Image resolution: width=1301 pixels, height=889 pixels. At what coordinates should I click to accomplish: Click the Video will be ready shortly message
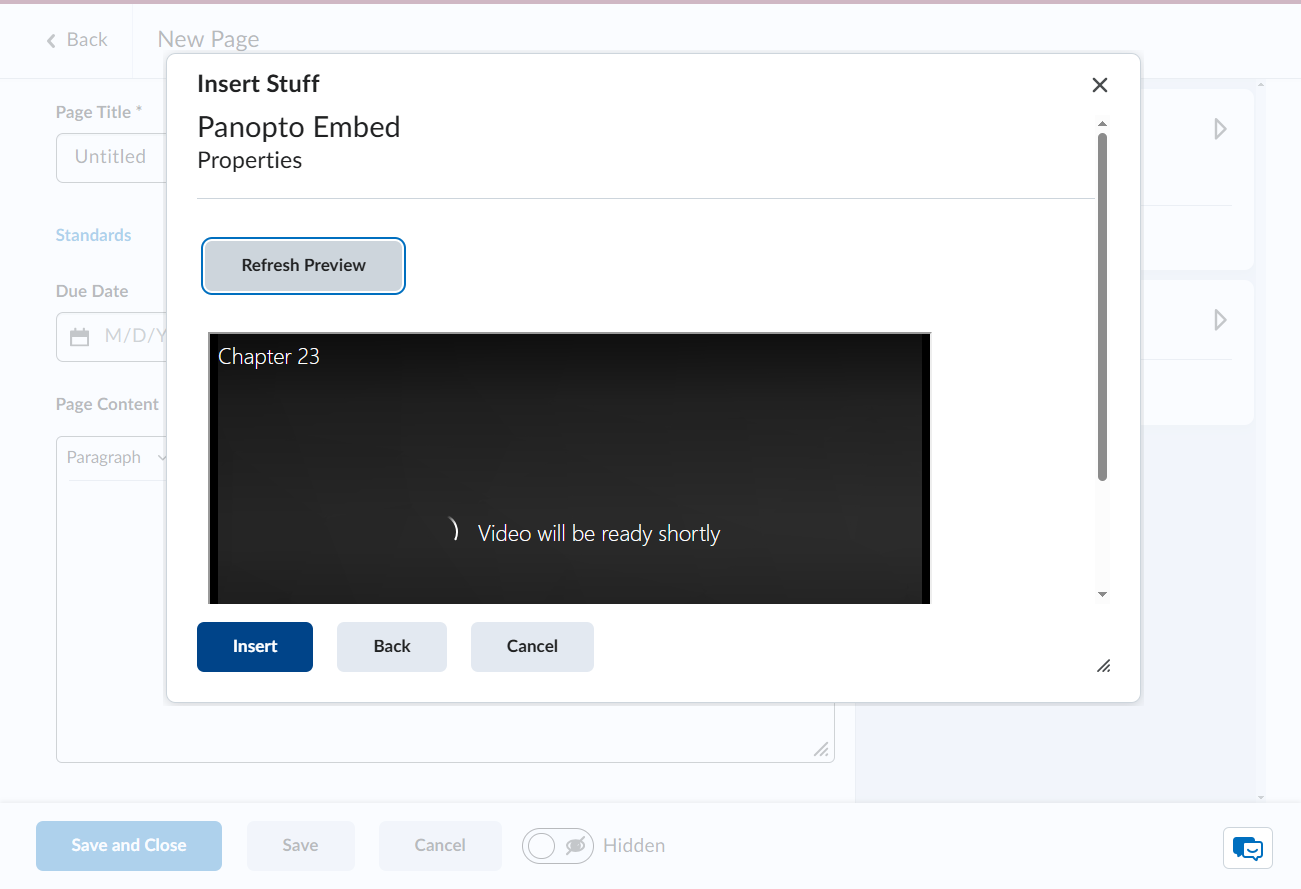(x=599, y=534)
